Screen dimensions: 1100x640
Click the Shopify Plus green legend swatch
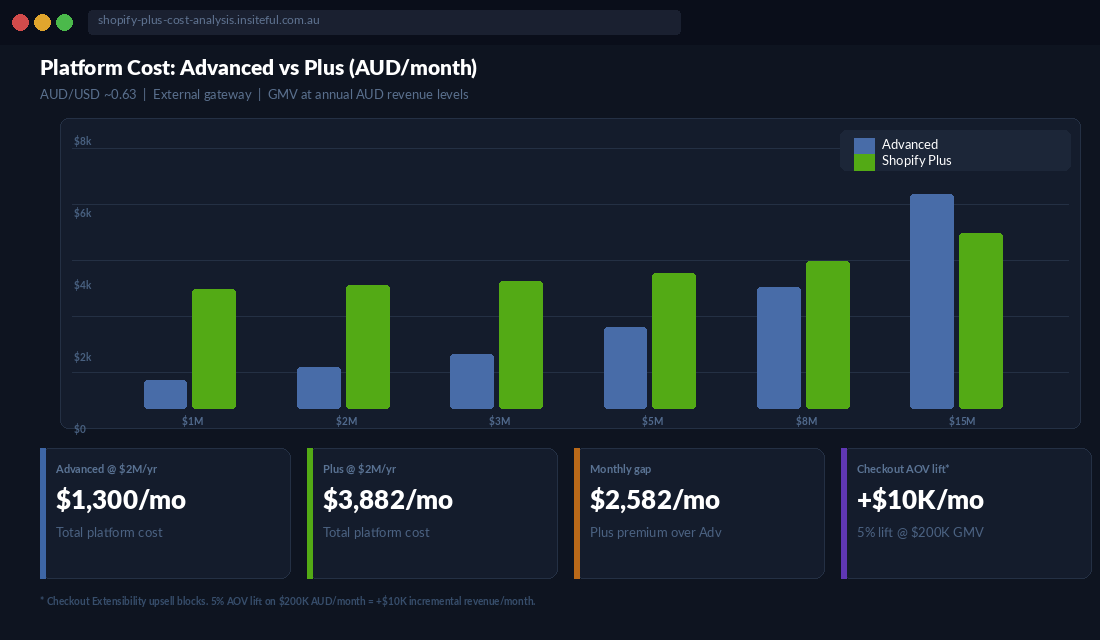coord(864,162)
